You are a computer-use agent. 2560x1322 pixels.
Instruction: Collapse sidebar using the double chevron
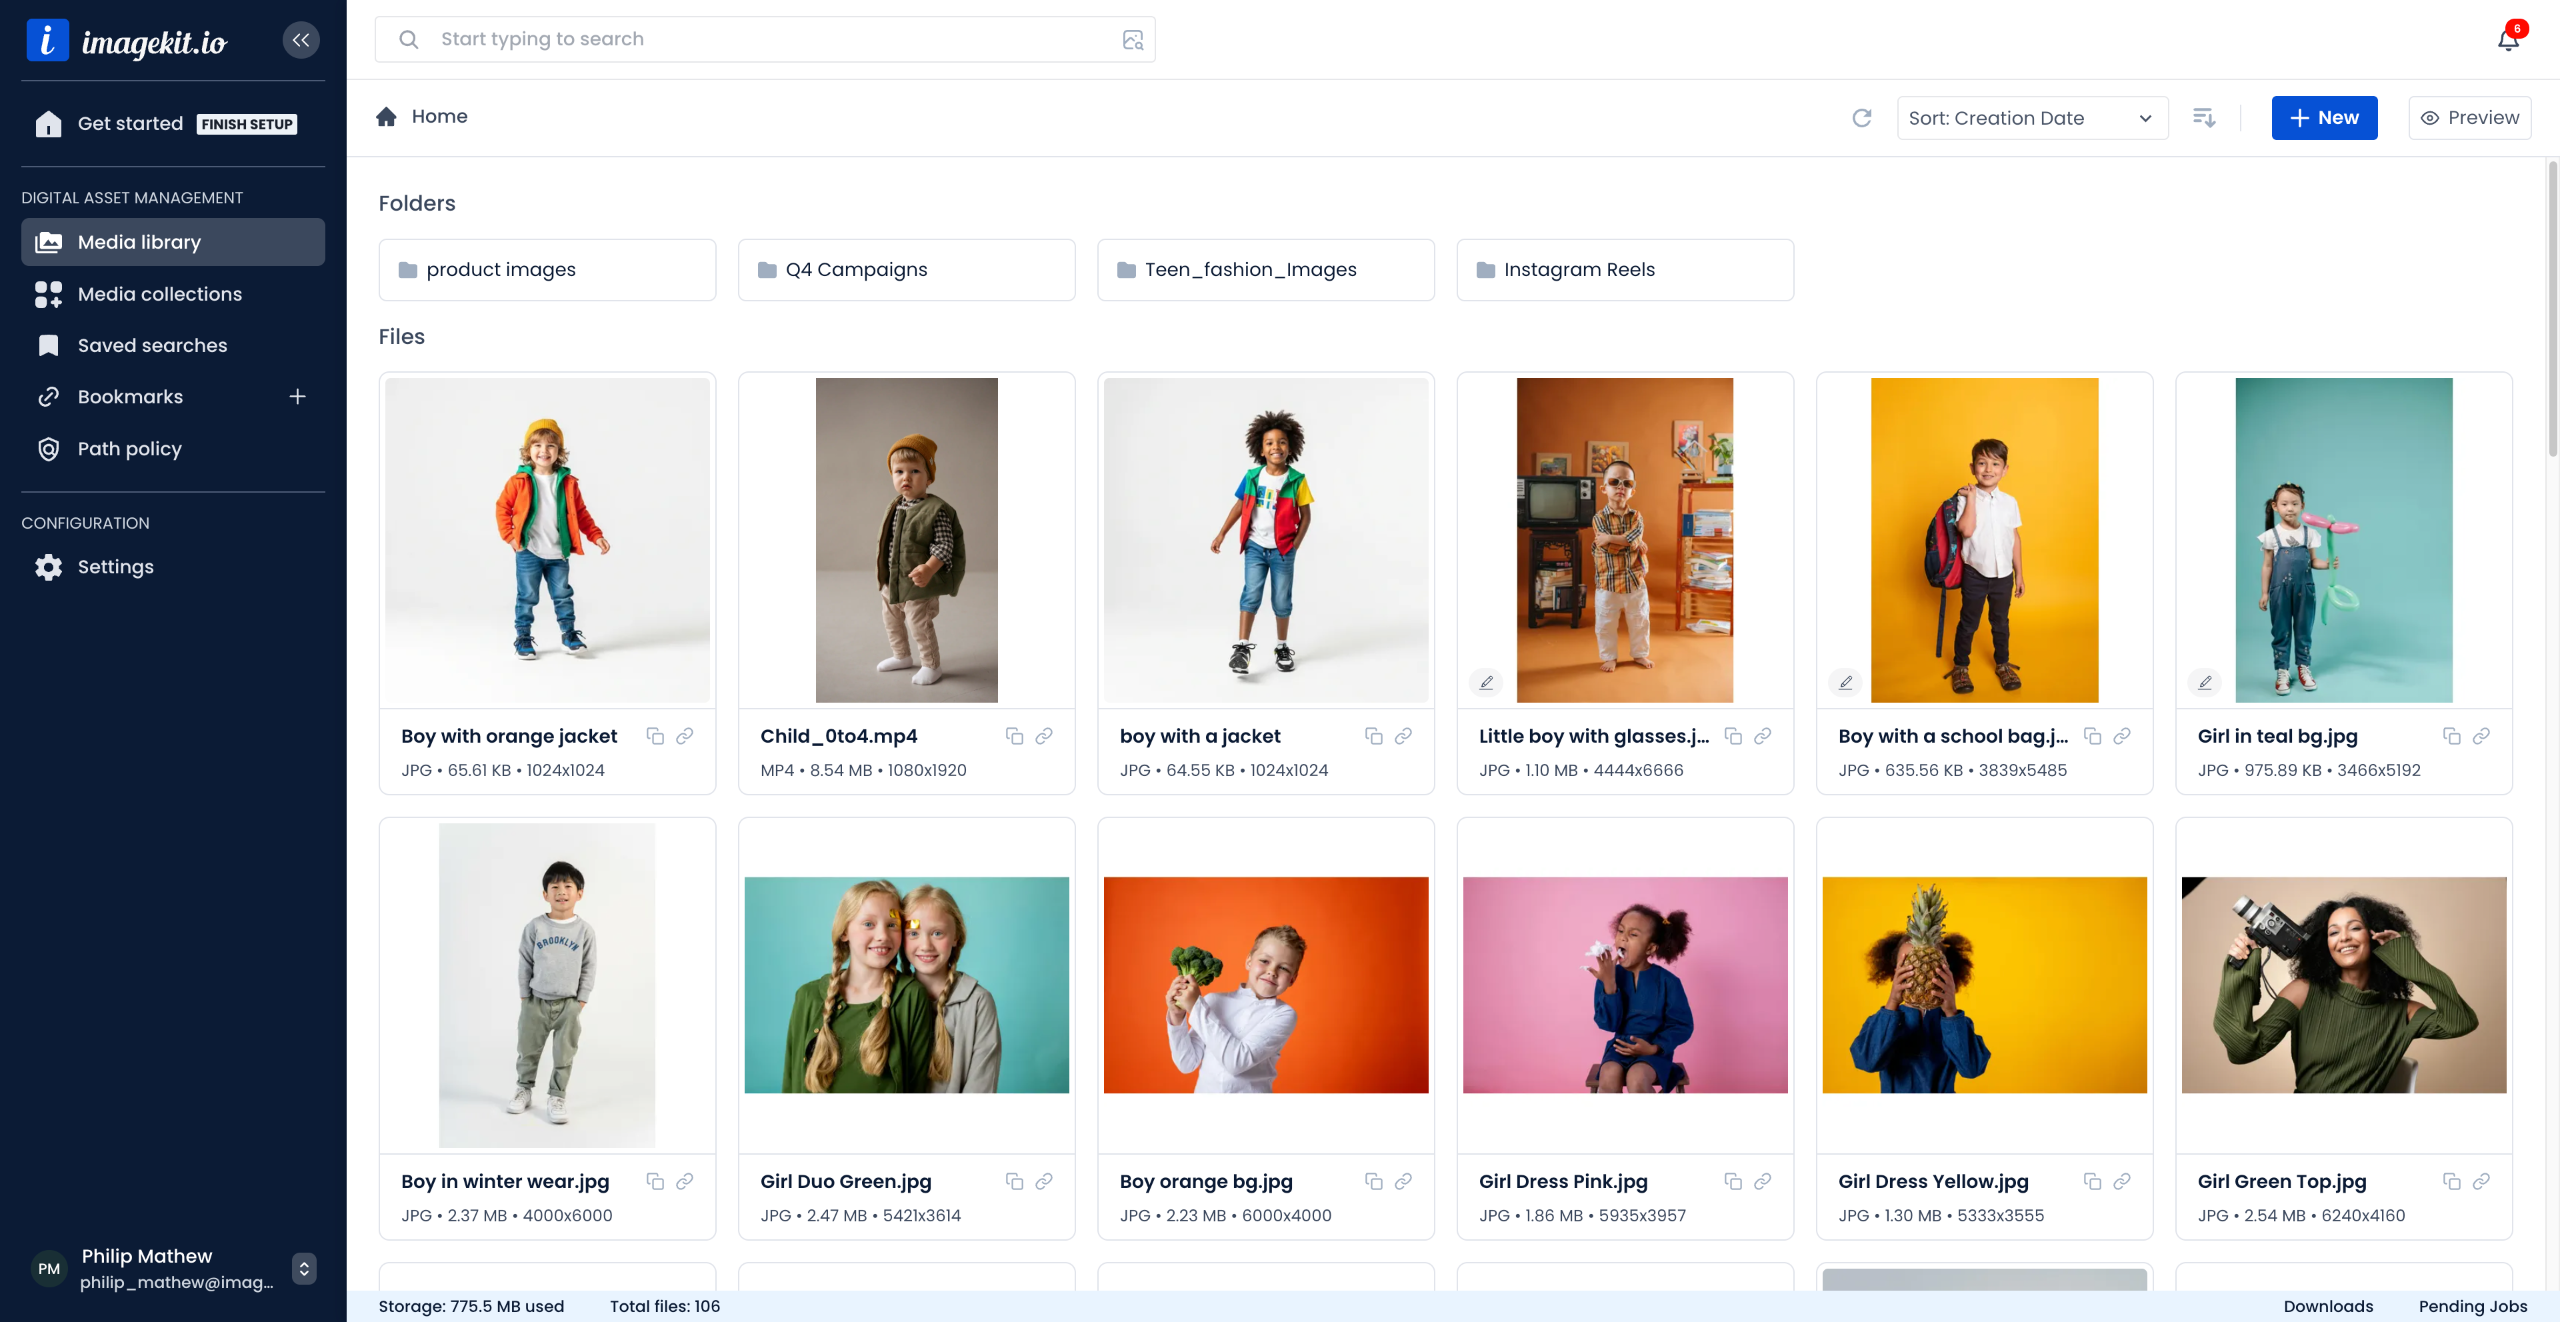pyautogui.click(x=301, y=40)
